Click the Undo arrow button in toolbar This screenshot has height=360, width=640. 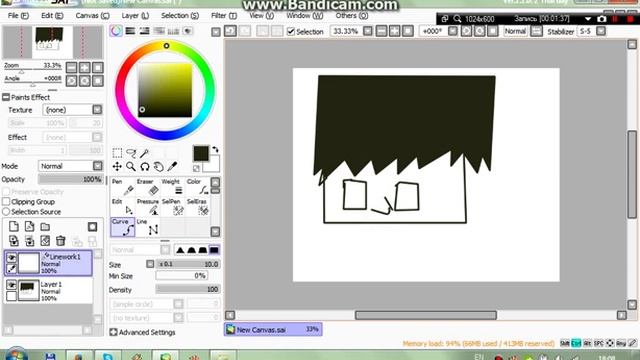click(x=230, y=31)
